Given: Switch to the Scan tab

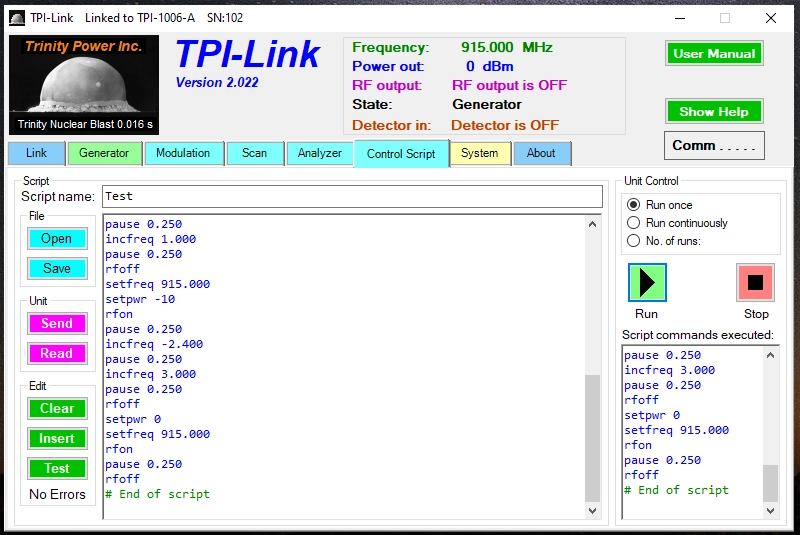Looking at the screenshot, I should (254, 153).
